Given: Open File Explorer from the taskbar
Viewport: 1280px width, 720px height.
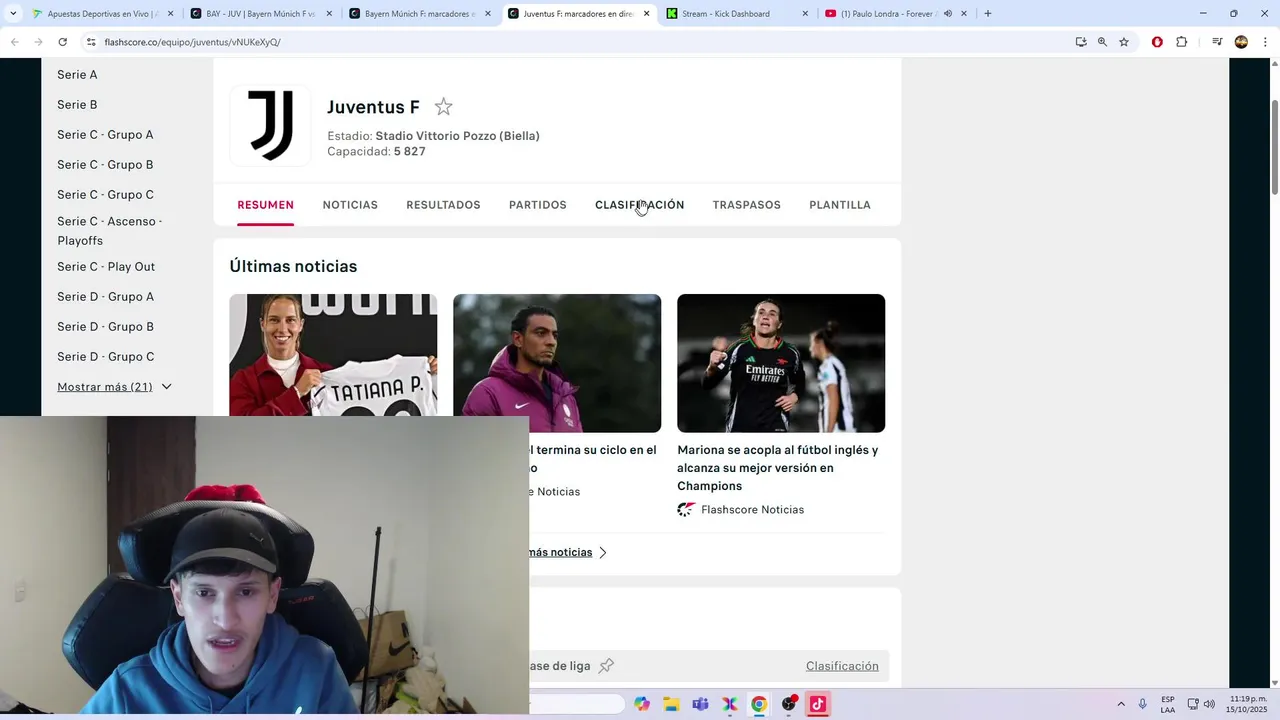Looking at the screenshot, I should 671,704.
